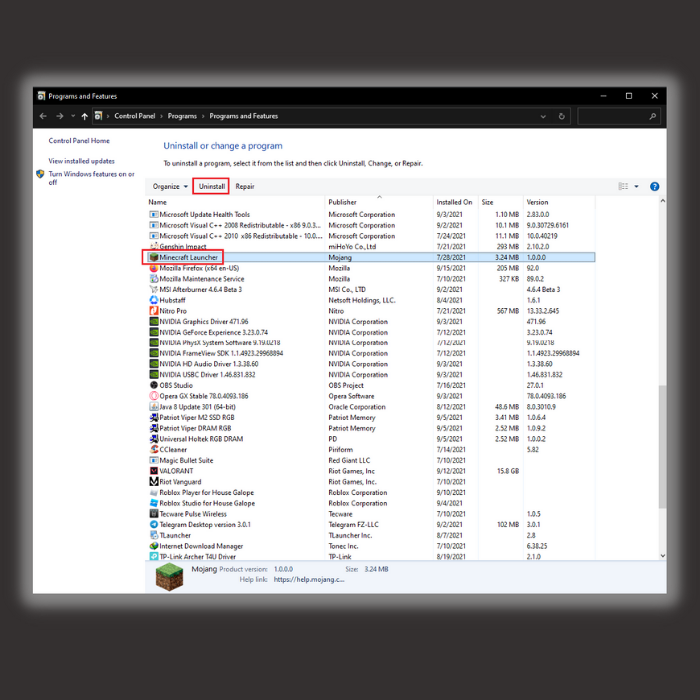This screenshot has width=700, height=700.
Task: Click the Mojang help link in details pane
Action: (x=309, y=579)
